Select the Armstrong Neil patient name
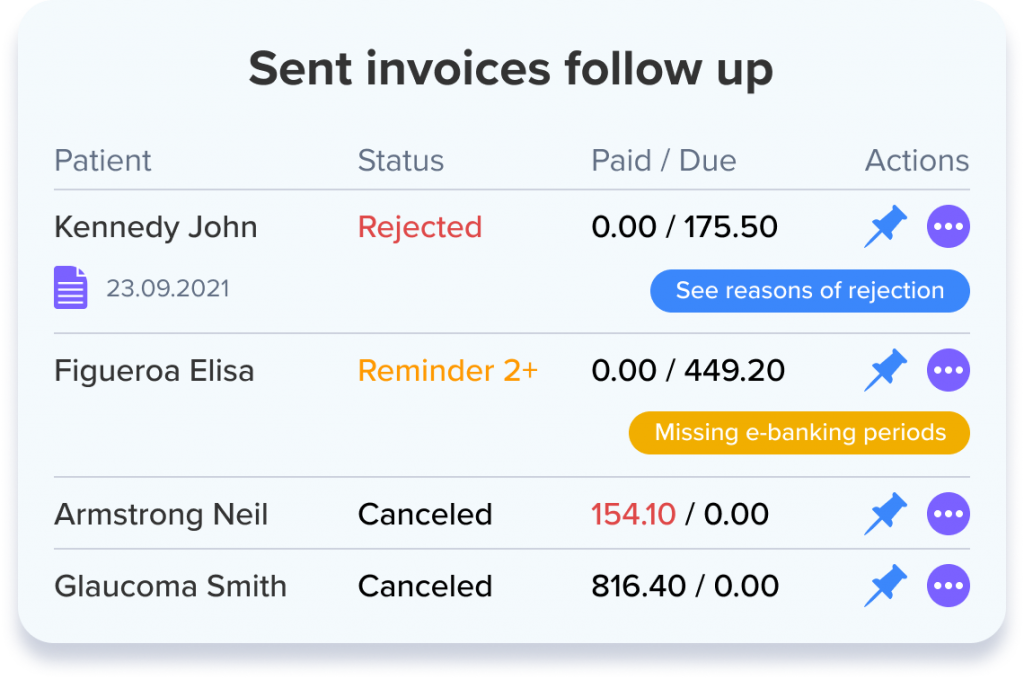The width and height of the screenshot is (1024, 679). [x=161, y=514]
